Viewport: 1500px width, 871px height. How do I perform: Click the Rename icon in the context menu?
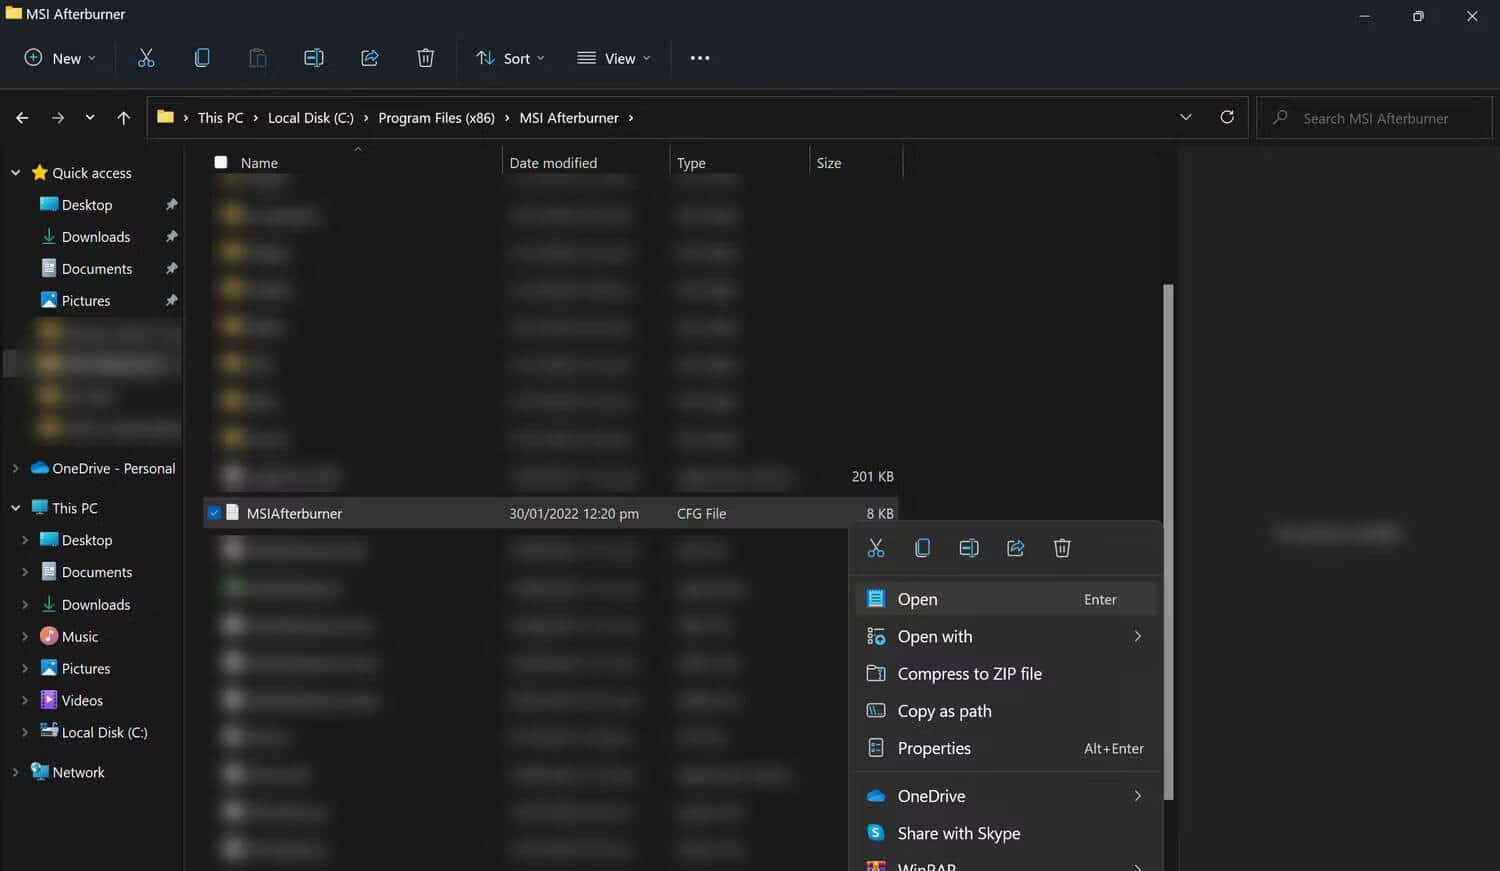[969, 548]
